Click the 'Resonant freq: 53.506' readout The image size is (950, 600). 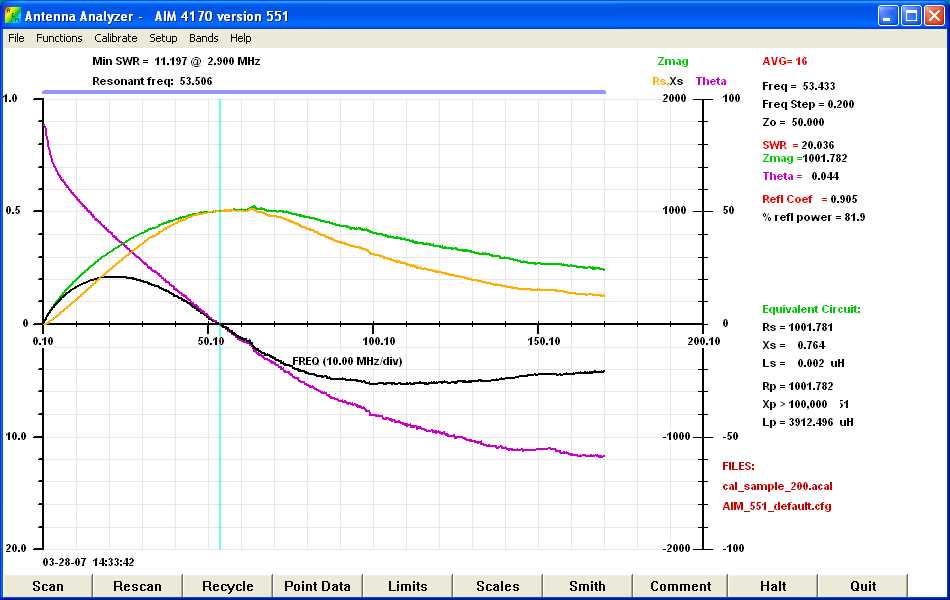(x=152, y=81)
